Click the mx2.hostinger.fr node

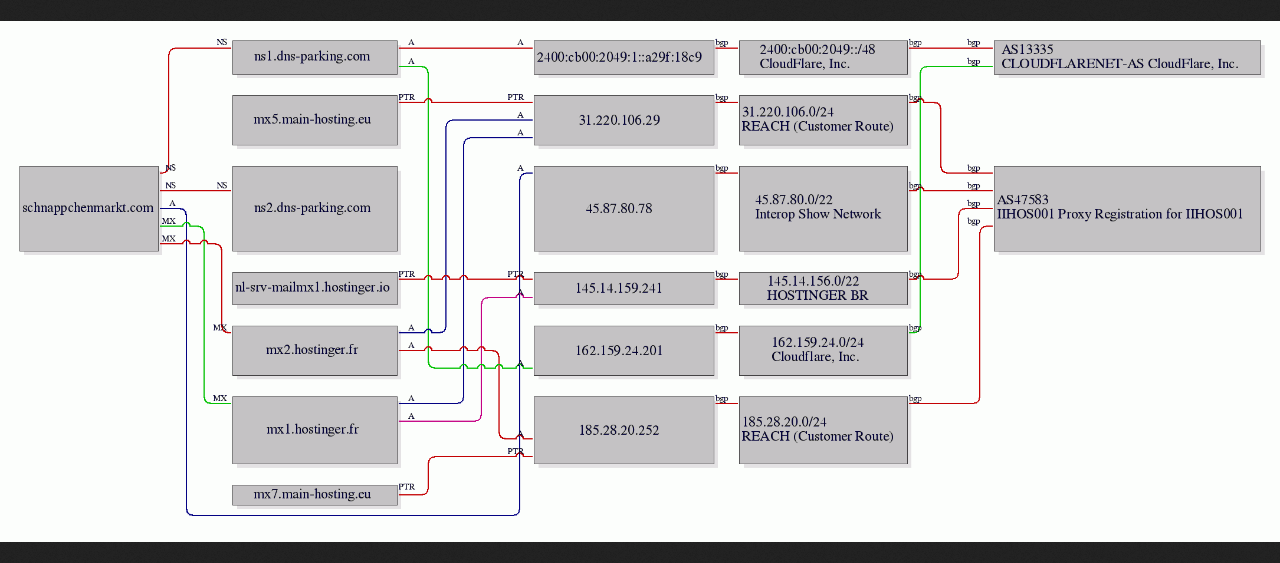pyautogui.click(x=314, y=350)
